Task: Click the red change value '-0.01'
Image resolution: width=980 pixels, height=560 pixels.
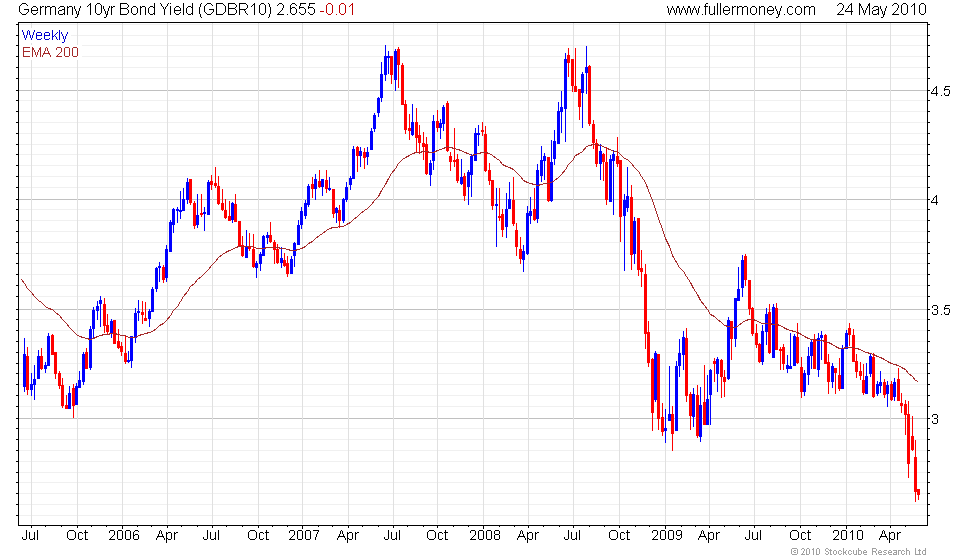Action: 337,9
